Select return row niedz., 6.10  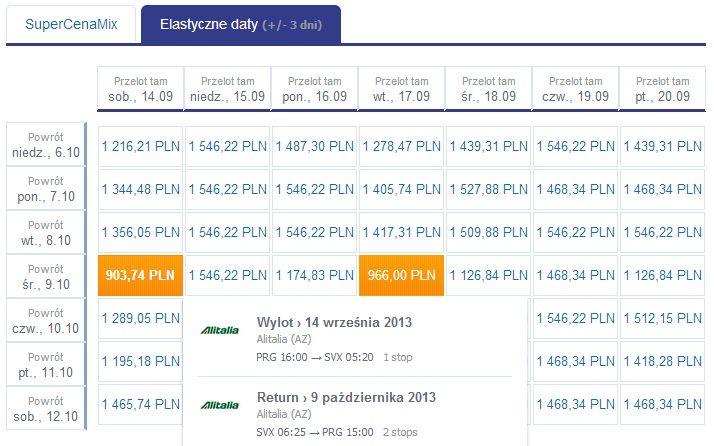point(46,144)
